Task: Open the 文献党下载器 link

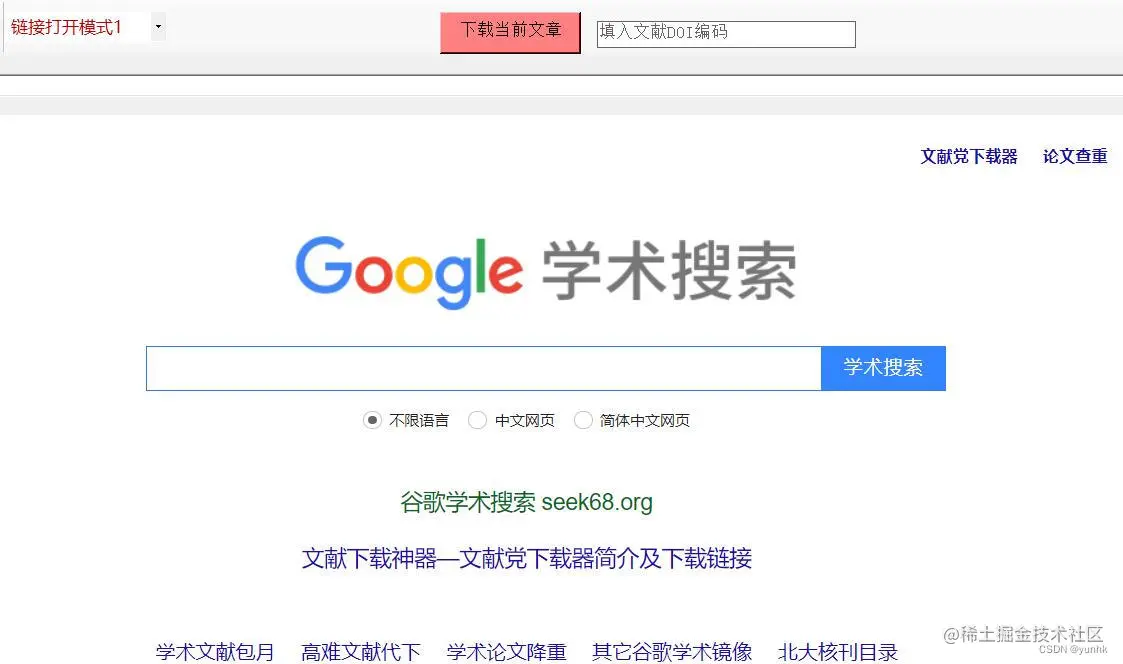Action: [x=968, y=156]
